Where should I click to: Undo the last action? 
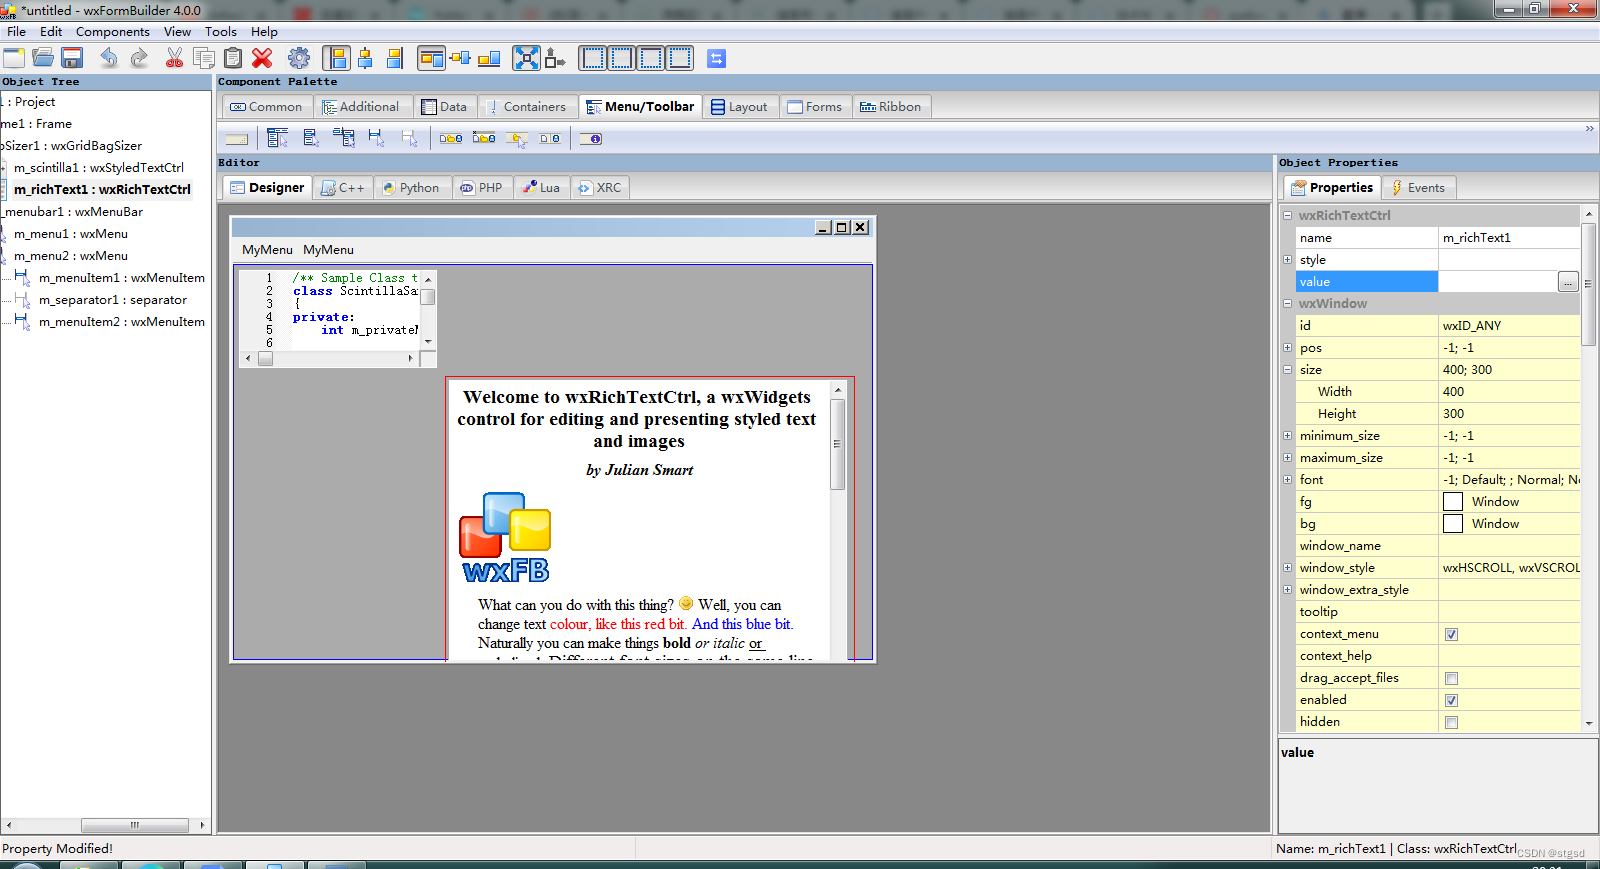coord(109,58)
